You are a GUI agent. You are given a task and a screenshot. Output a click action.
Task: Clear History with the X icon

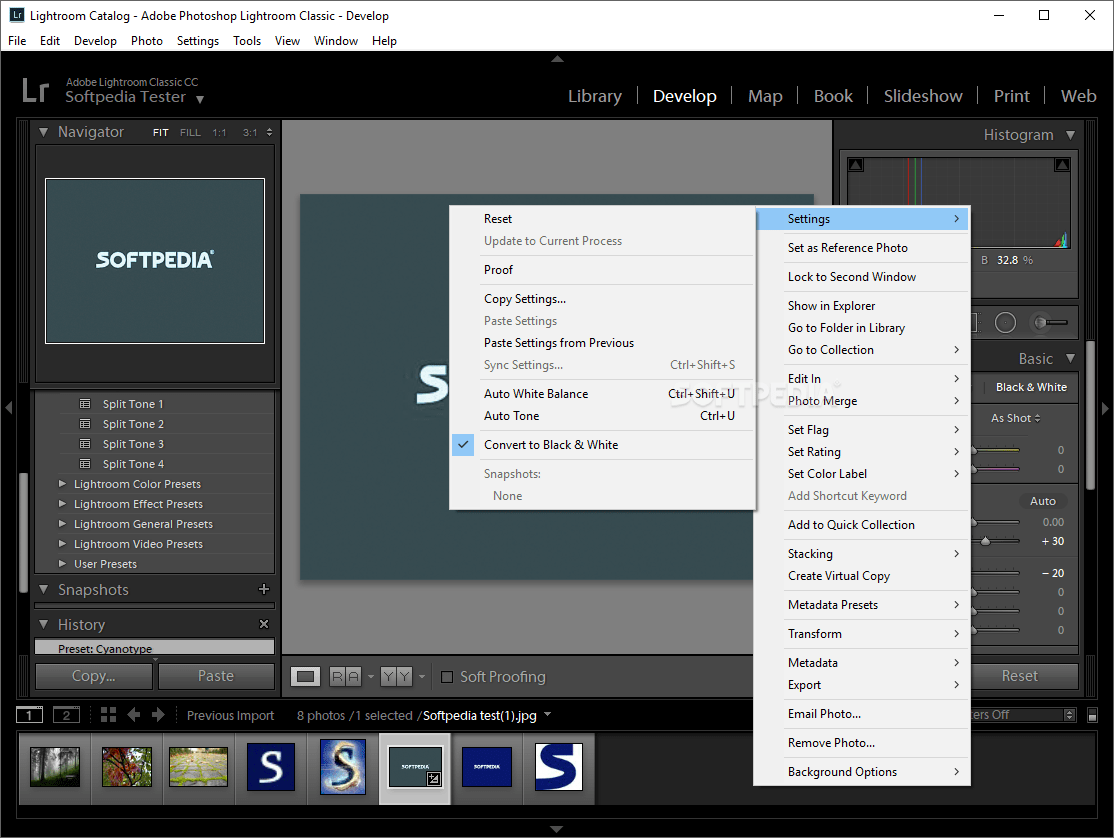264,624
